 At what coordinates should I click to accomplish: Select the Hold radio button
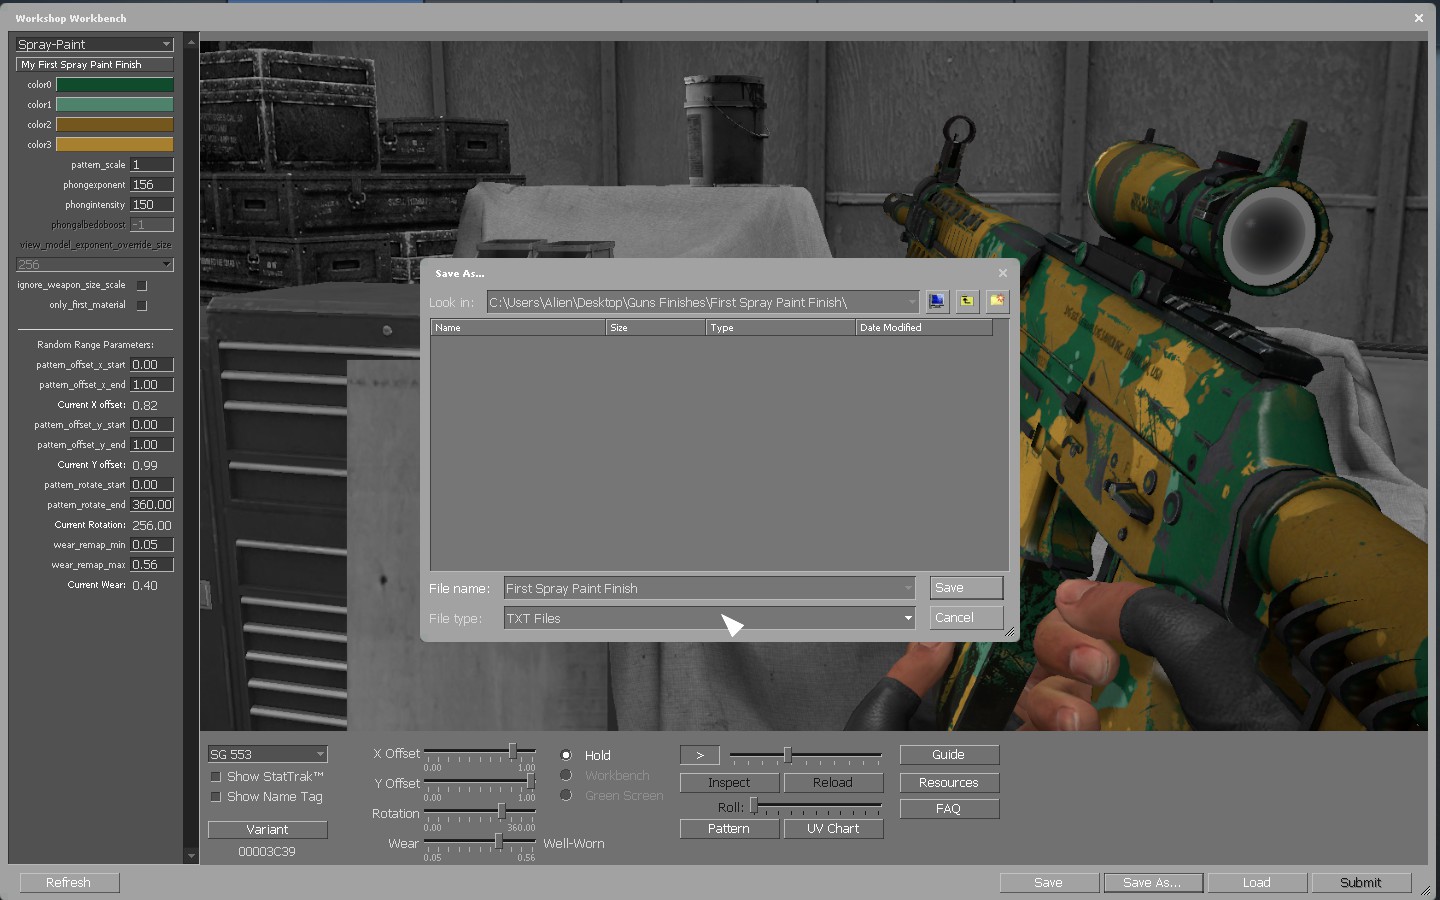click(566, 755)
